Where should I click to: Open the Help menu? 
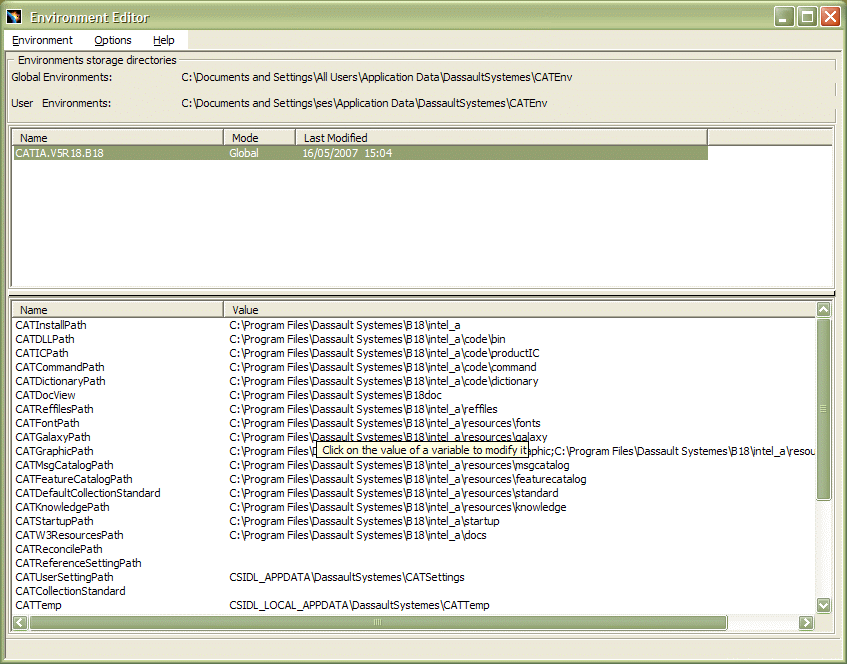(x=163, y=40)
